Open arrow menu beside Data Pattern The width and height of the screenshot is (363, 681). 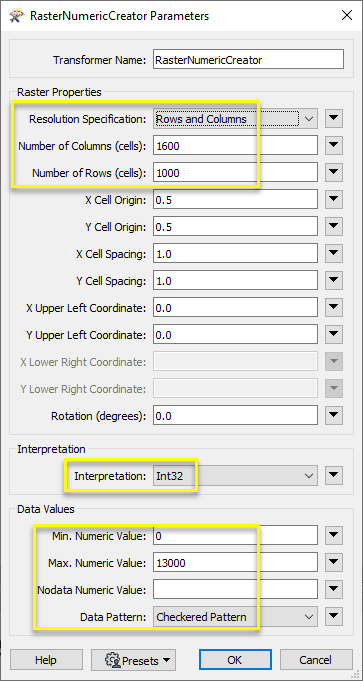(x=333, y=616)
